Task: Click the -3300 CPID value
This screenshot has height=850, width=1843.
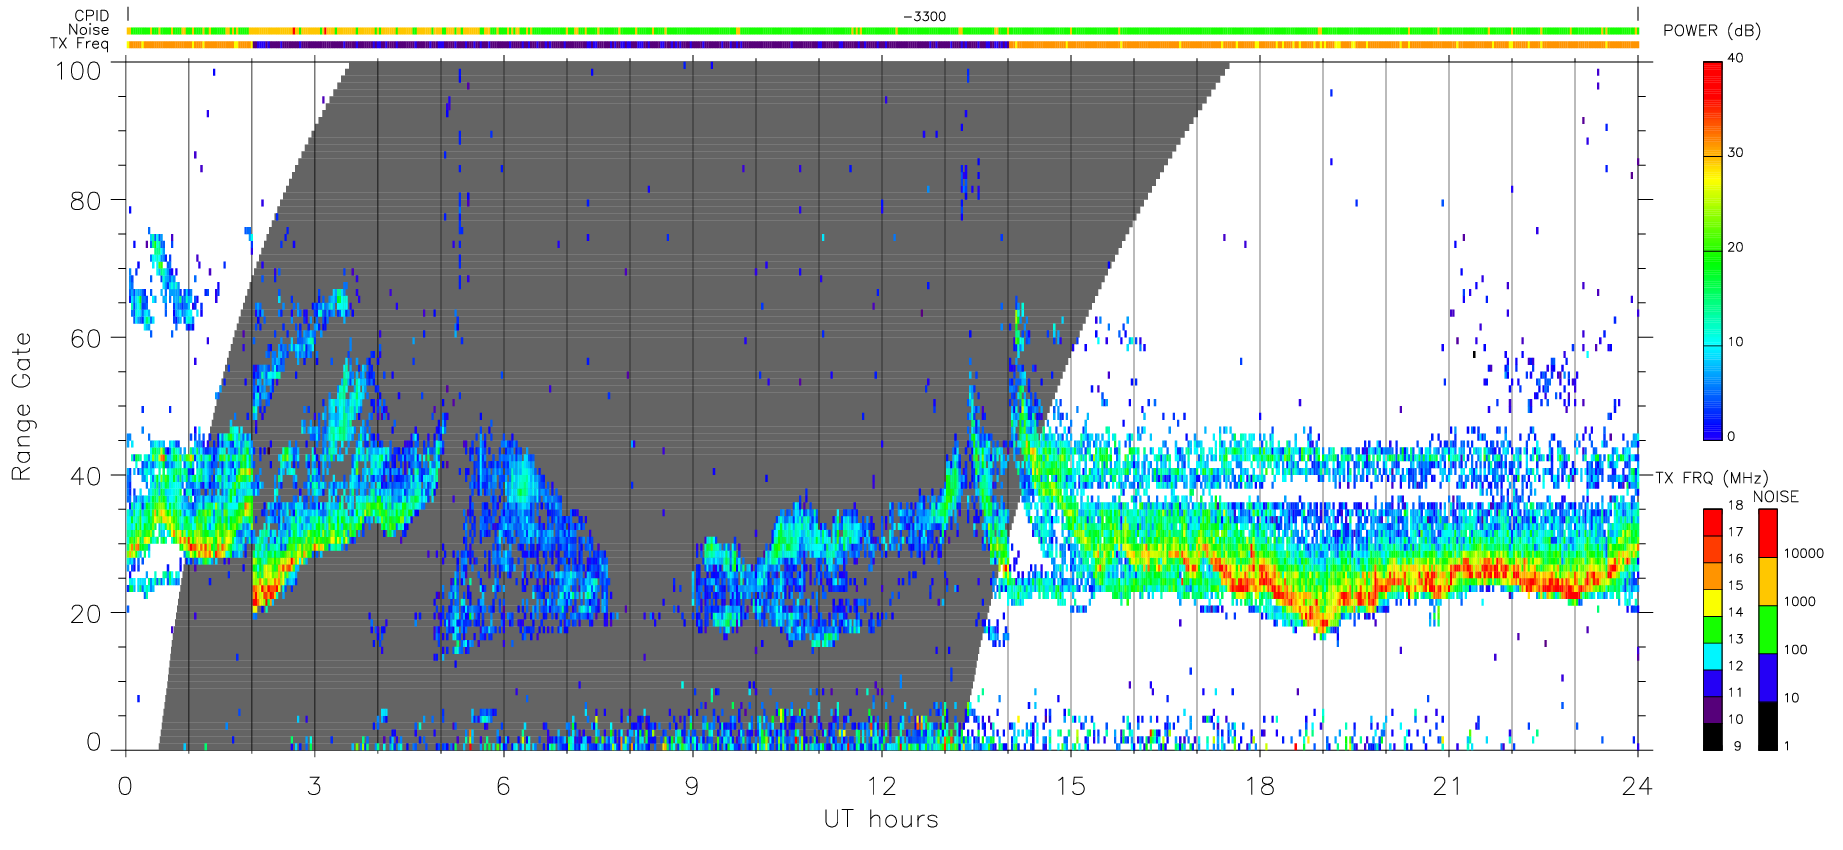Action: pyautogui.click(x=924, y=16)
